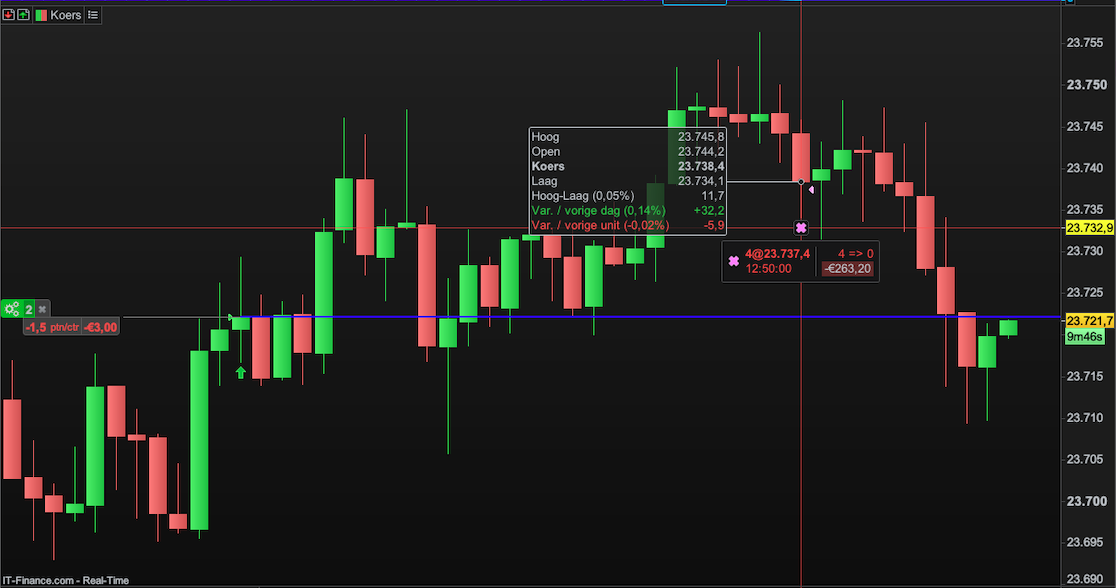Click the 12:50:00 trade time text
The image size is (1116, 588).
point(769,268)
